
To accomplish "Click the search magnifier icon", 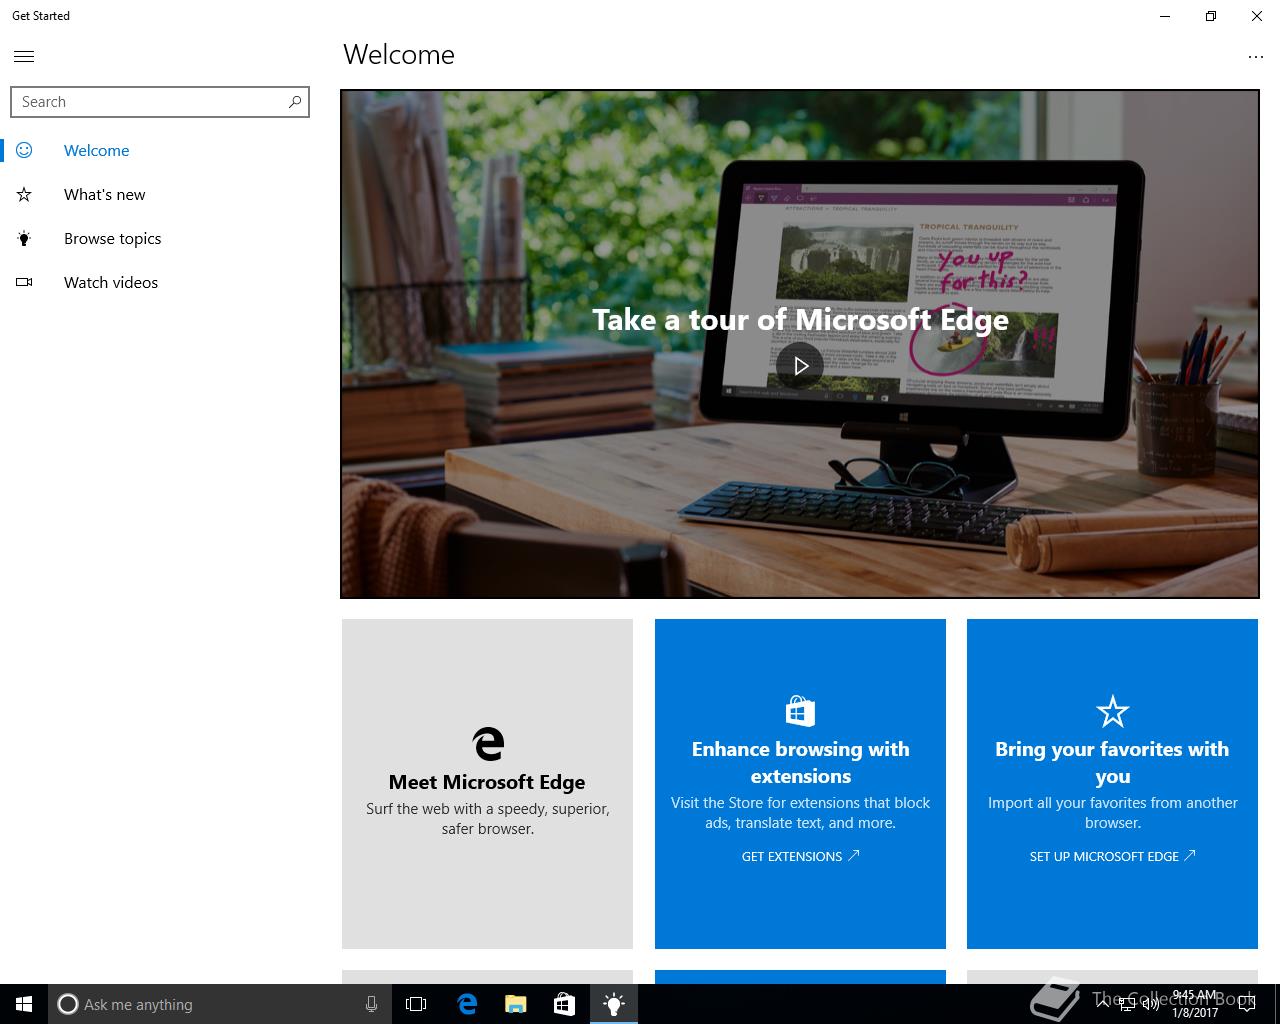I will [x=295, y=101].
